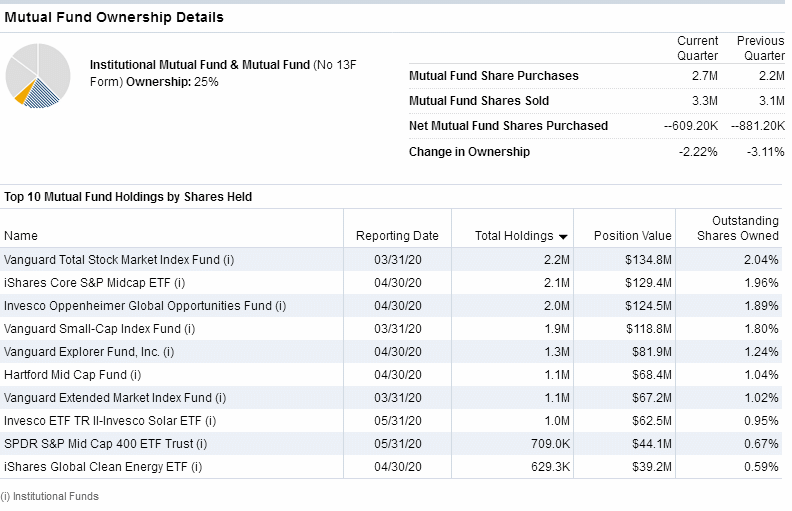Click the ownership pie chart icon
The image size is (792, 511).
[38, 76]
